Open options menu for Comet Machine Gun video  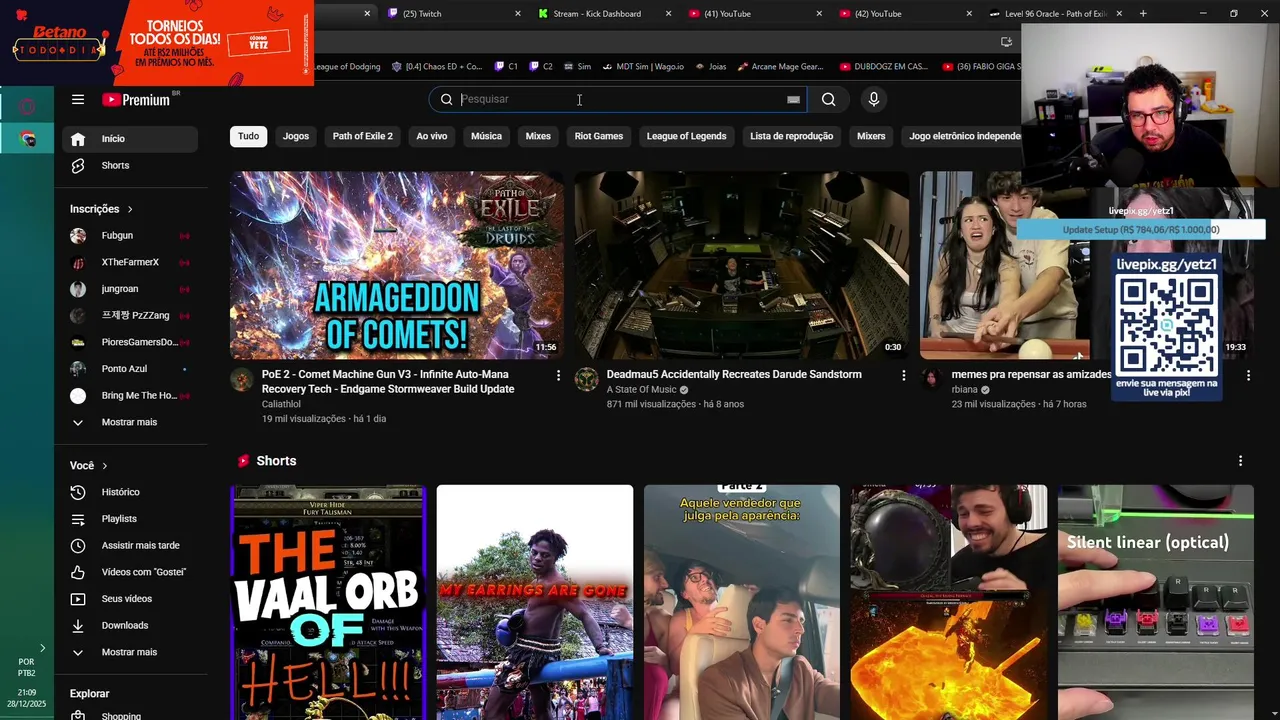pyautogui.click(x=558, y=375)
